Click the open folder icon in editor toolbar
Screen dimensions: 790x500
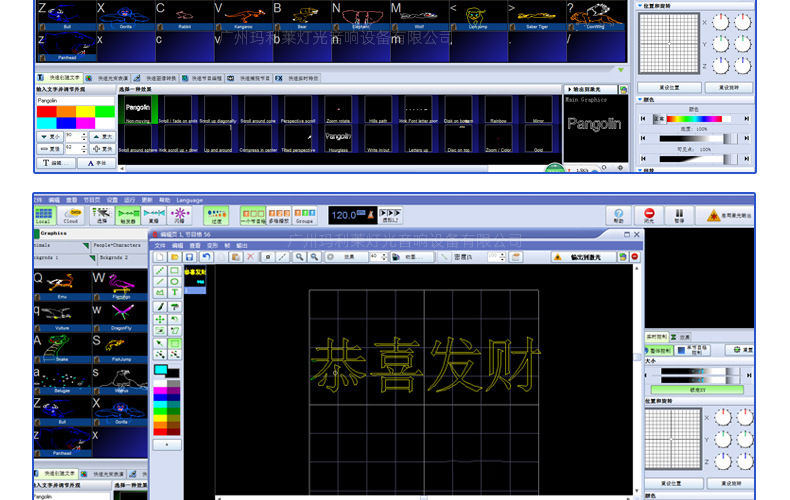[x=174, y=257]
